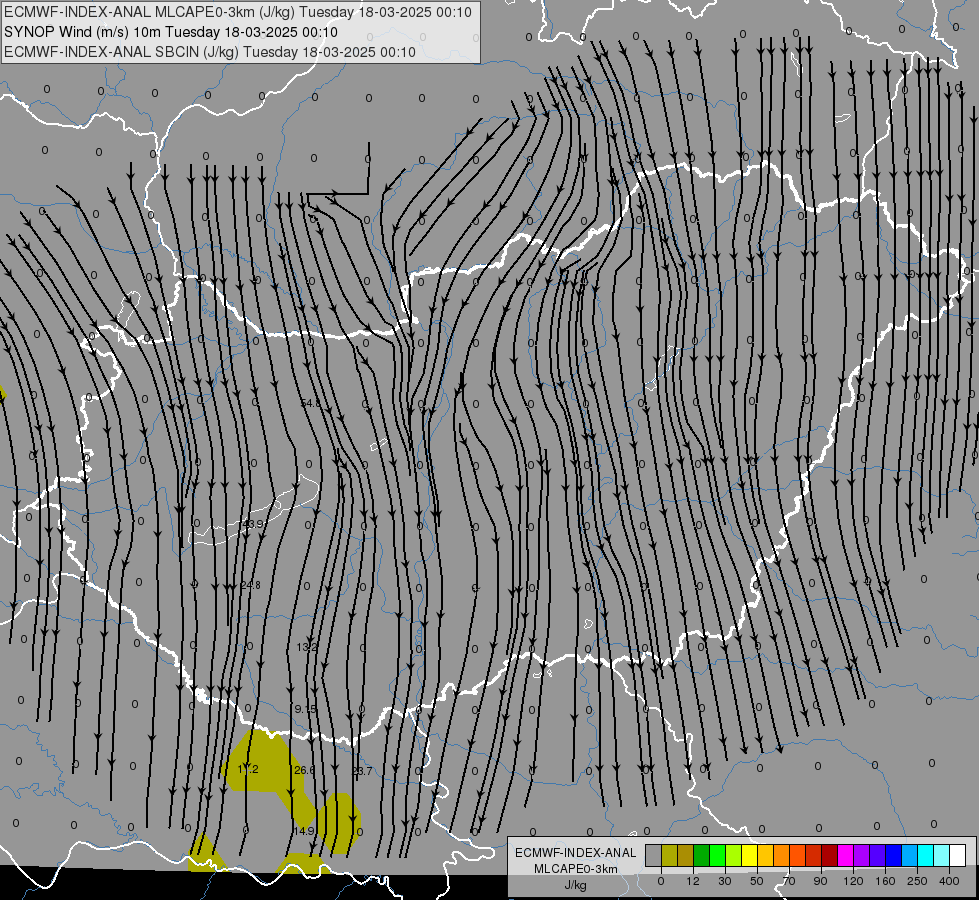This screenshot has height=900, width=979.
Task: Click the 160 tick label on legend
Action: click(885, 881)
